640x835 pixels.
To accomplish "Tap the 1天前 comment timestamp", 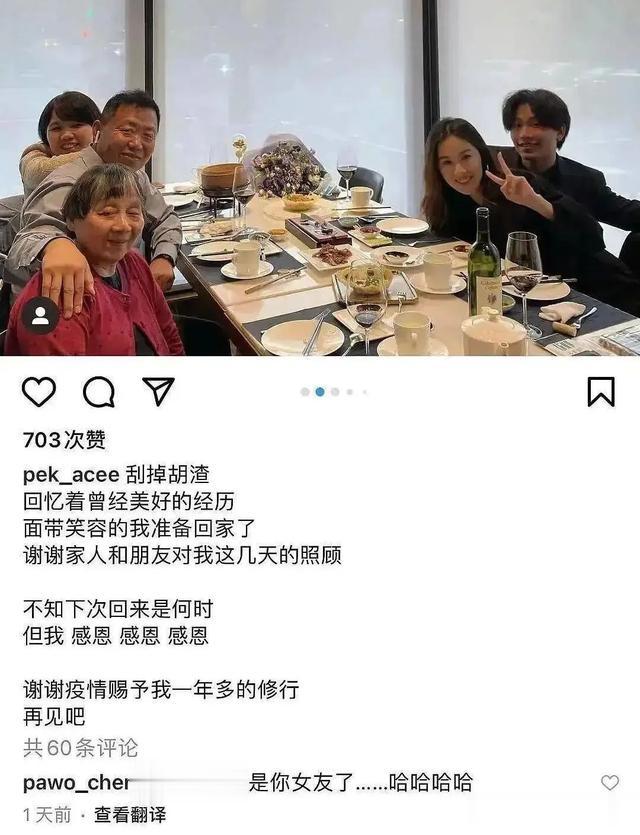I will point(47,815).
